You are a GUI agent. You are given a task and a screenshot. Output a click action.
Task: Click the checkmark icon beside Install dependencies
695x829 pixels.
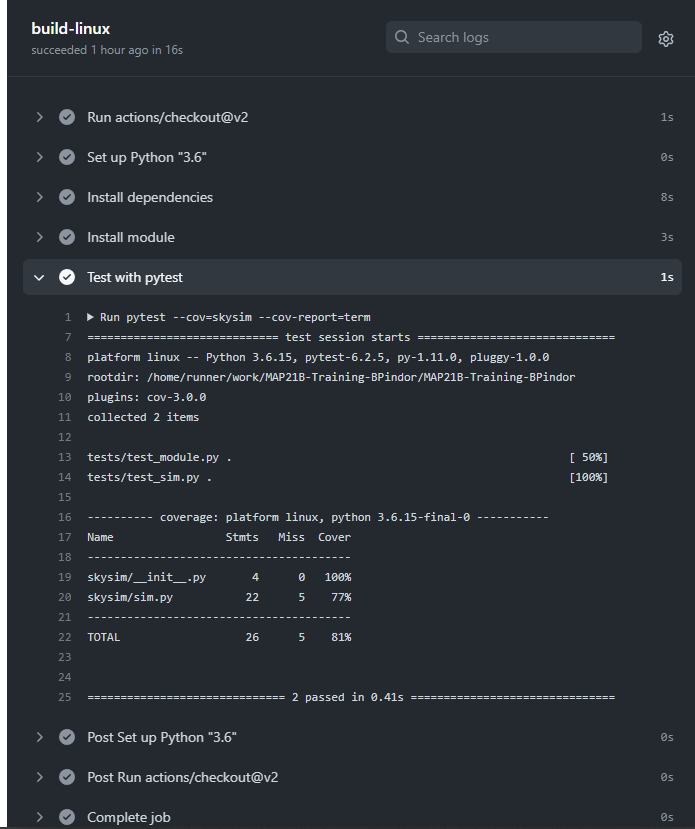66,197
